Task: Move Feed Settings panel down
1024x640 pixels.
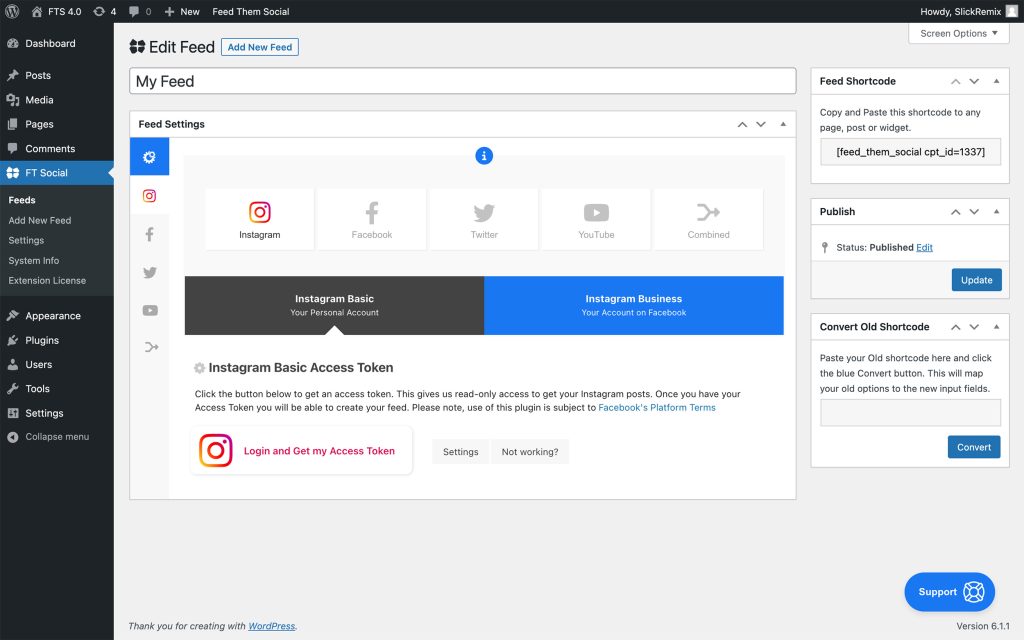Action: click(x=761, y=124)
